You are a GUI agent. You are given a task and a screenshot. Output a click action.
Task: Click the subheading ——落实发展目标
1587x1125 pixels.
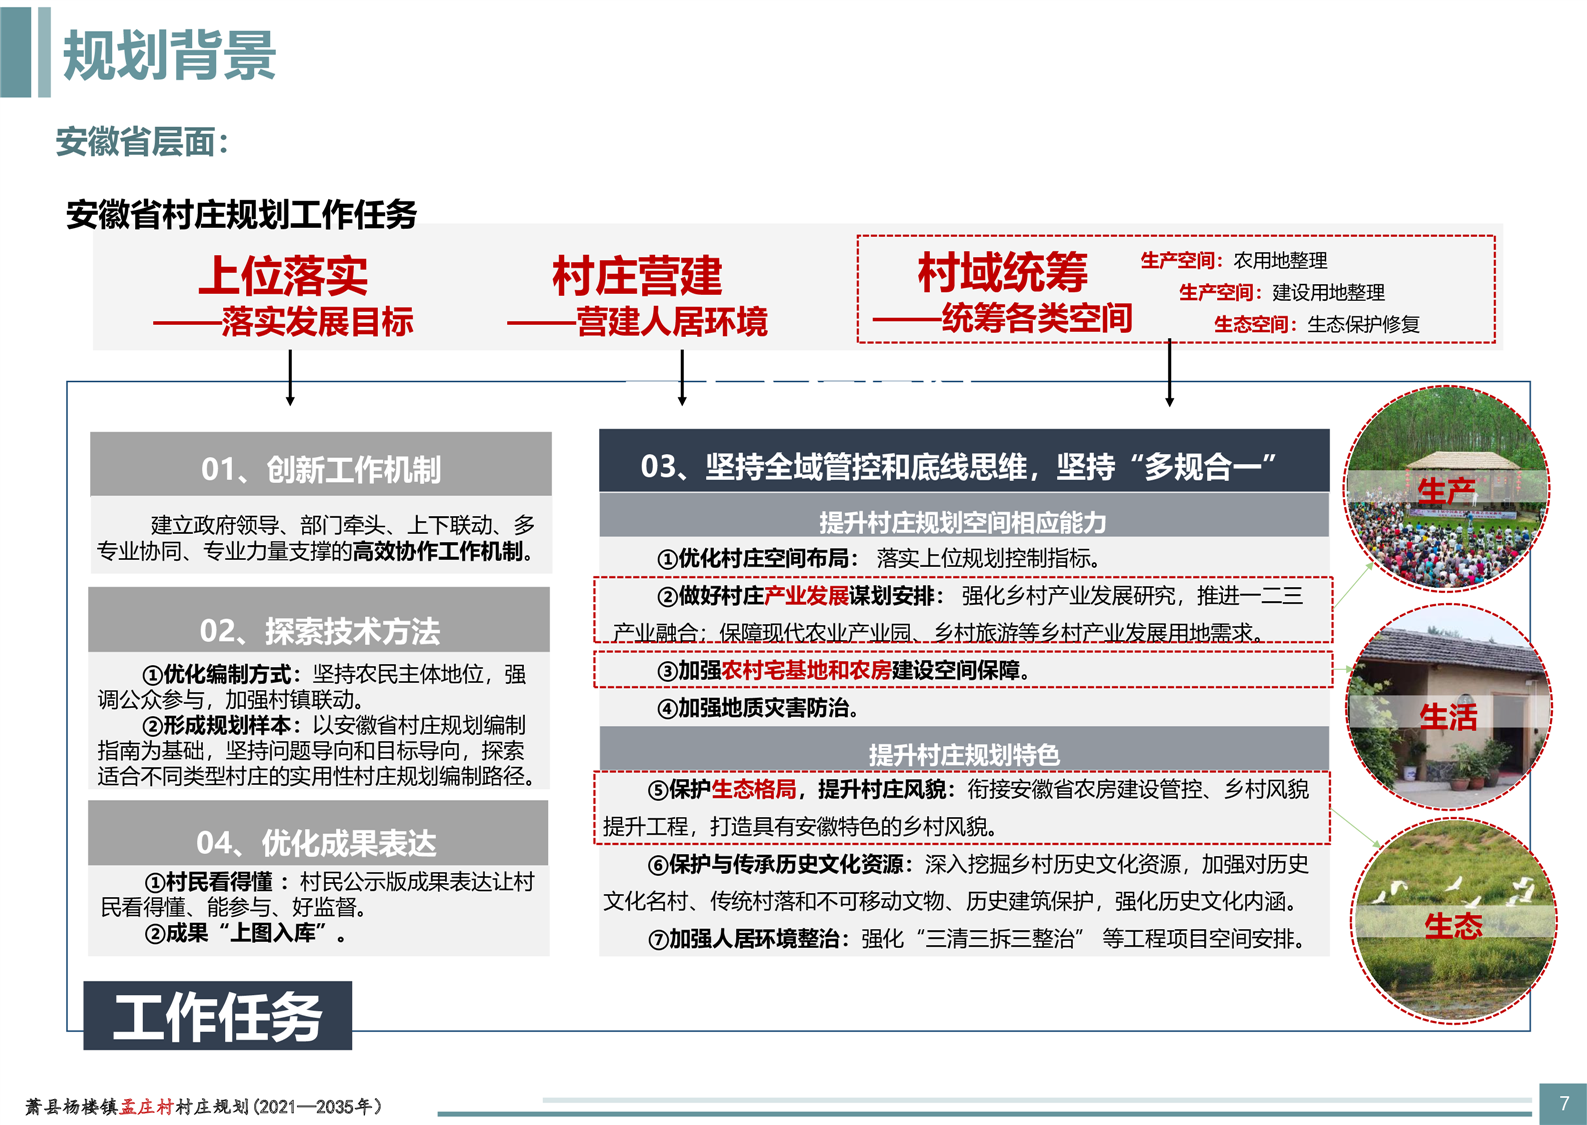pyautogui.click(x=283, y=321)
